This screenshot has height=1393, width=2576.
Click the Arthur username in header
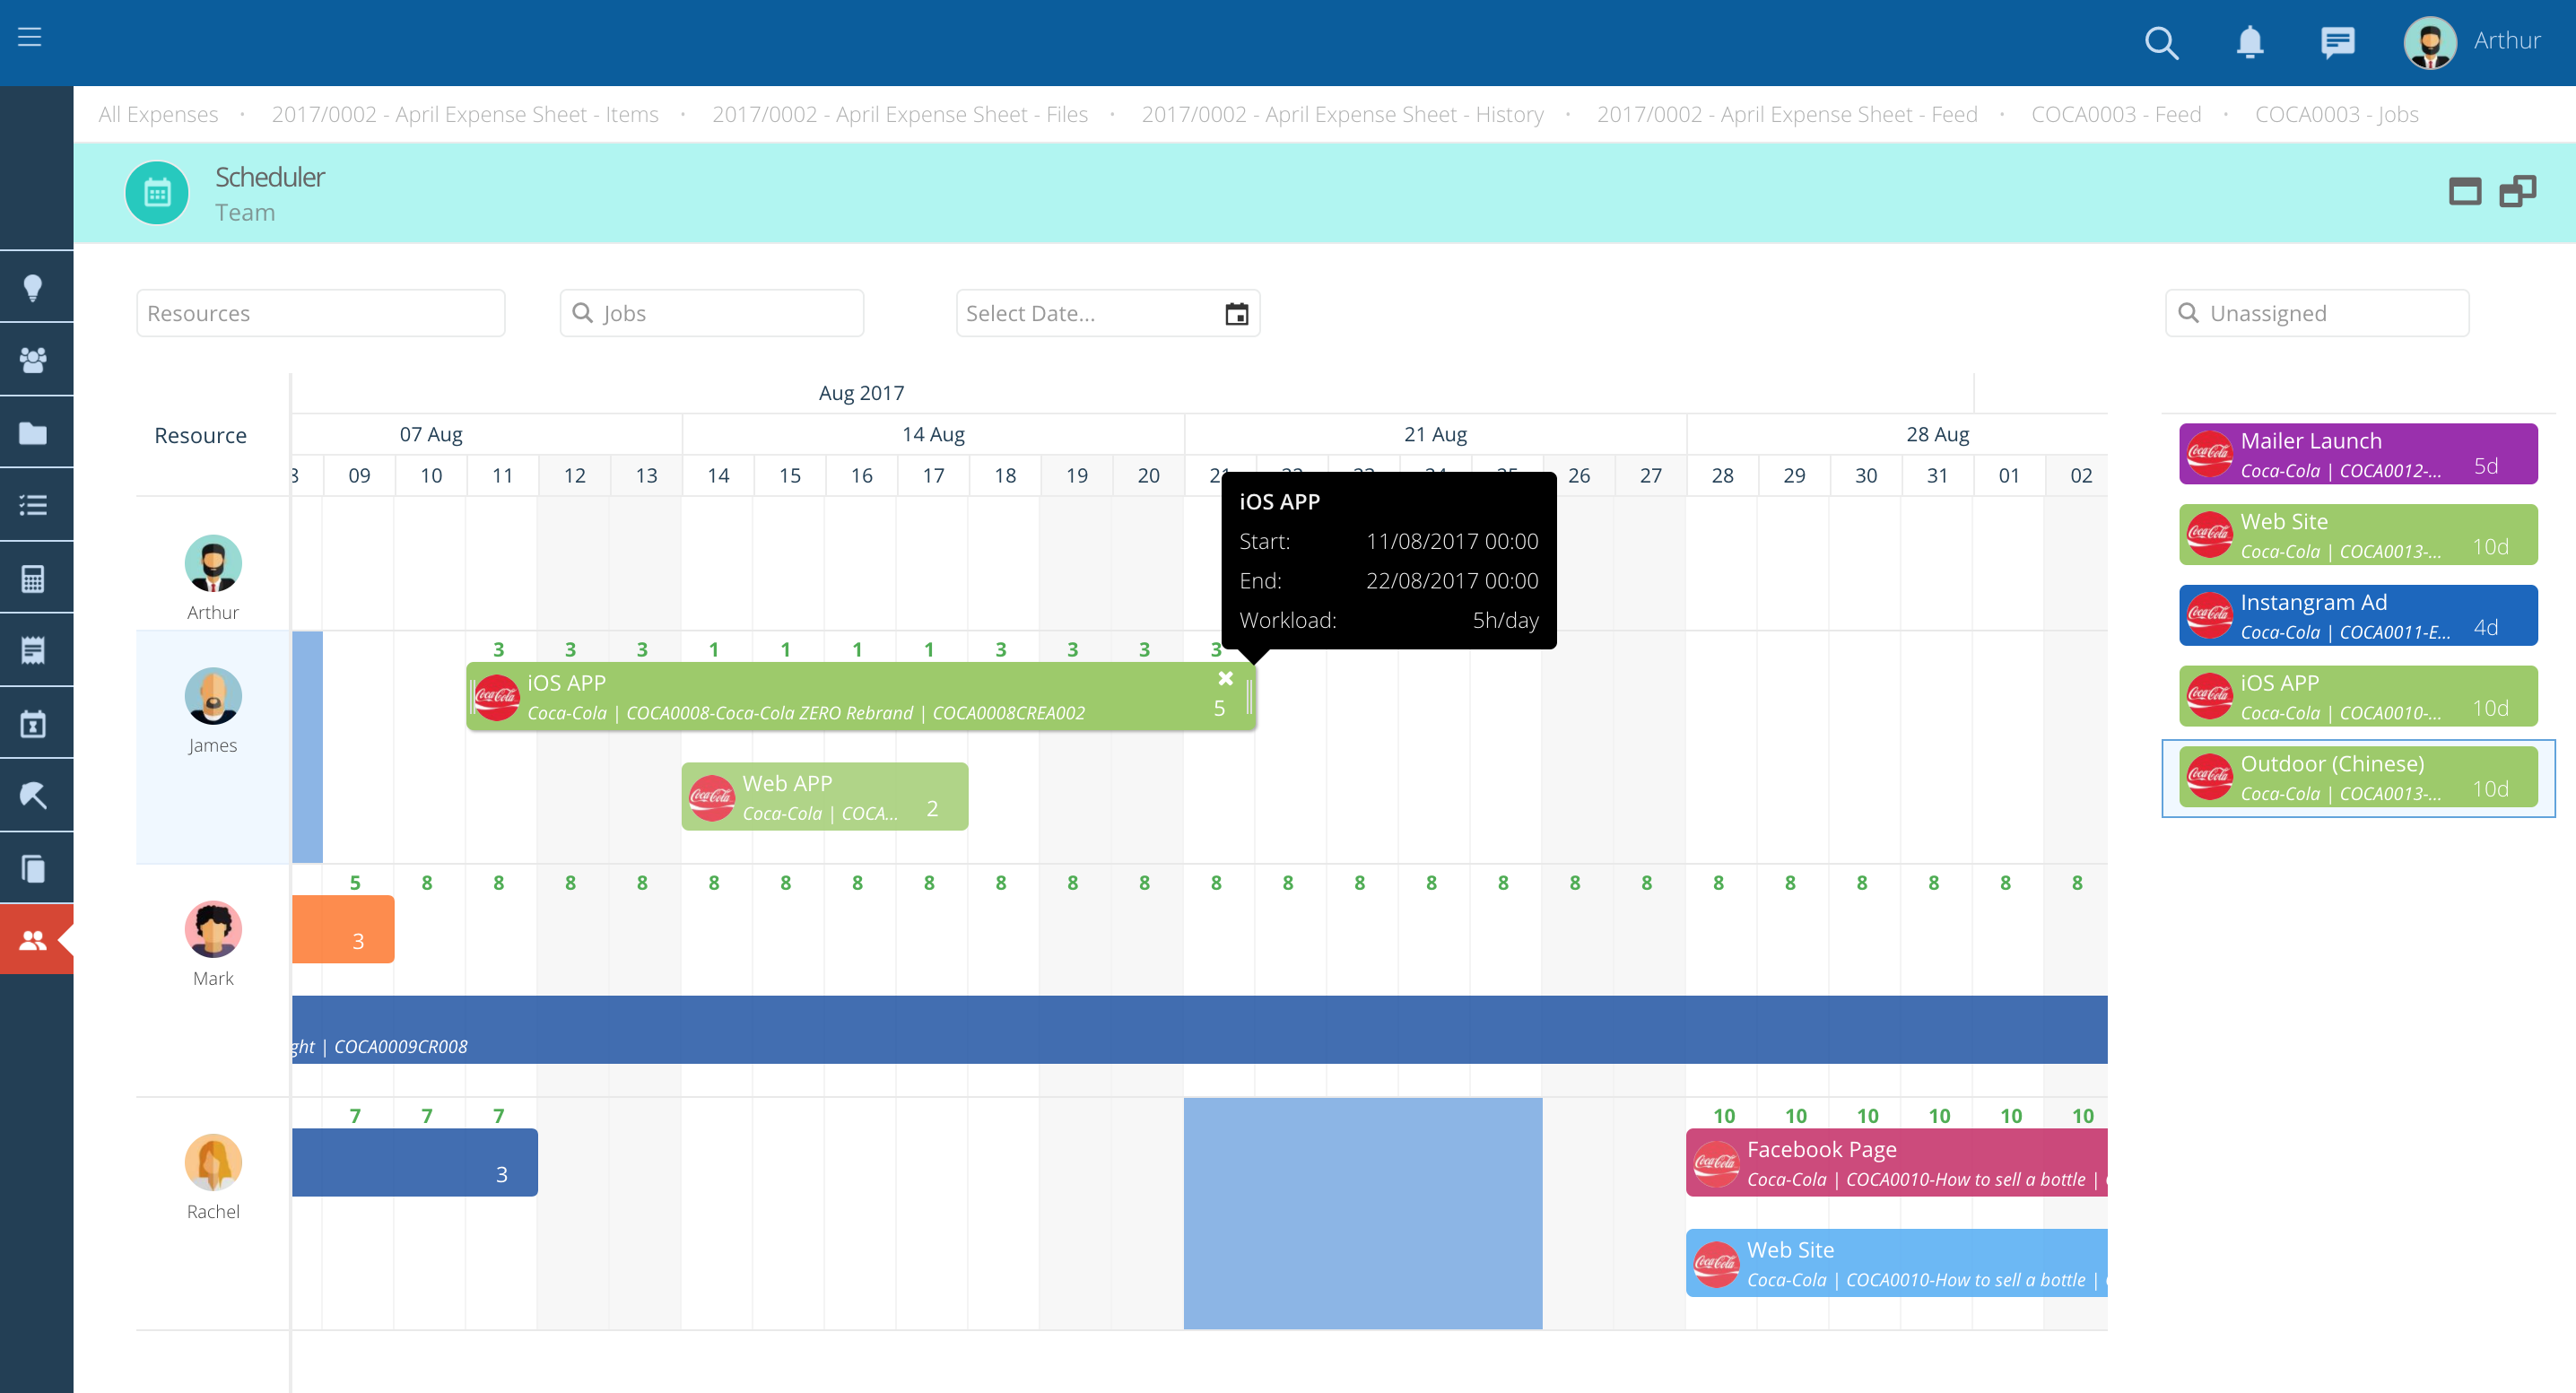tap(2507, 40)
